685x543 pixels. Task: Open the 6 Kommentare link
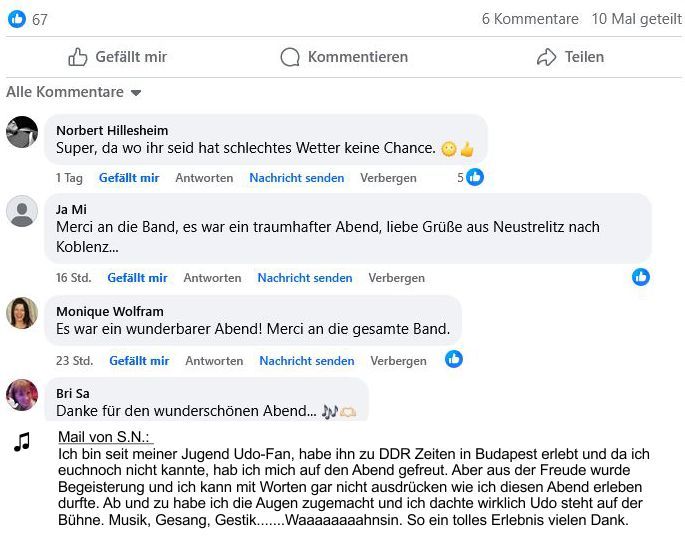tap(530, 19)
